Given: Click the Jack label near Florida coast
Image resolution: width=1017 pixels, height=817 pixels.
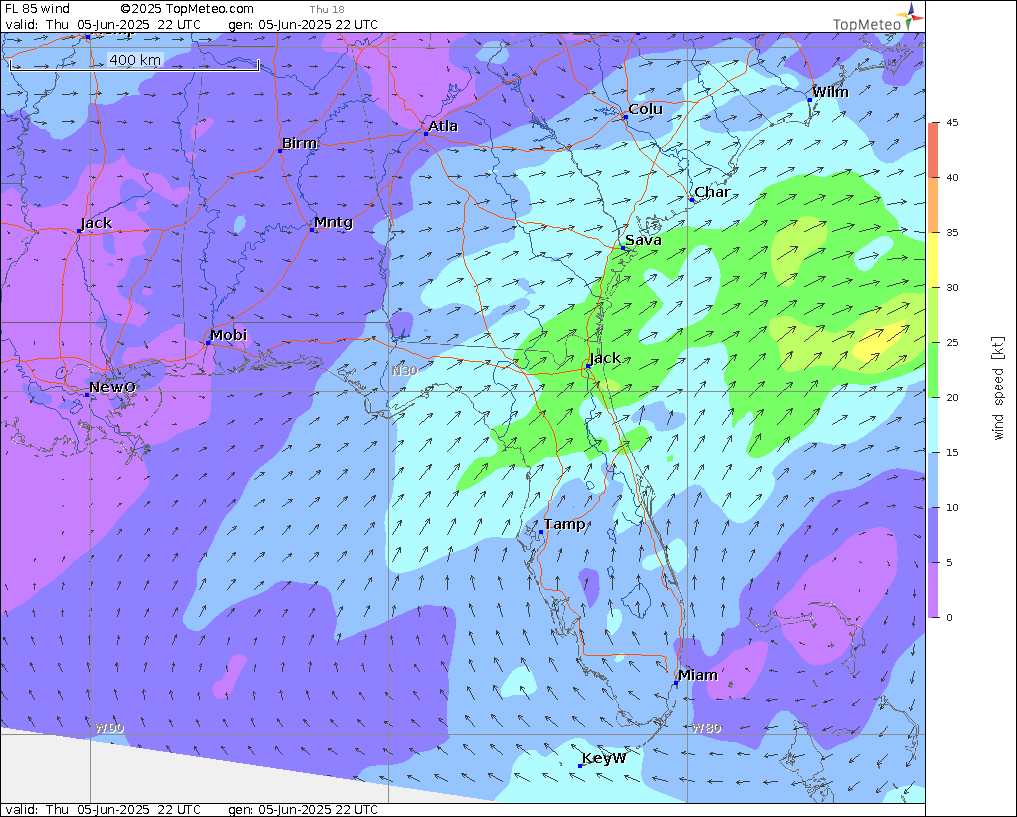Looking at the screenshot, I should pos(605,359).
